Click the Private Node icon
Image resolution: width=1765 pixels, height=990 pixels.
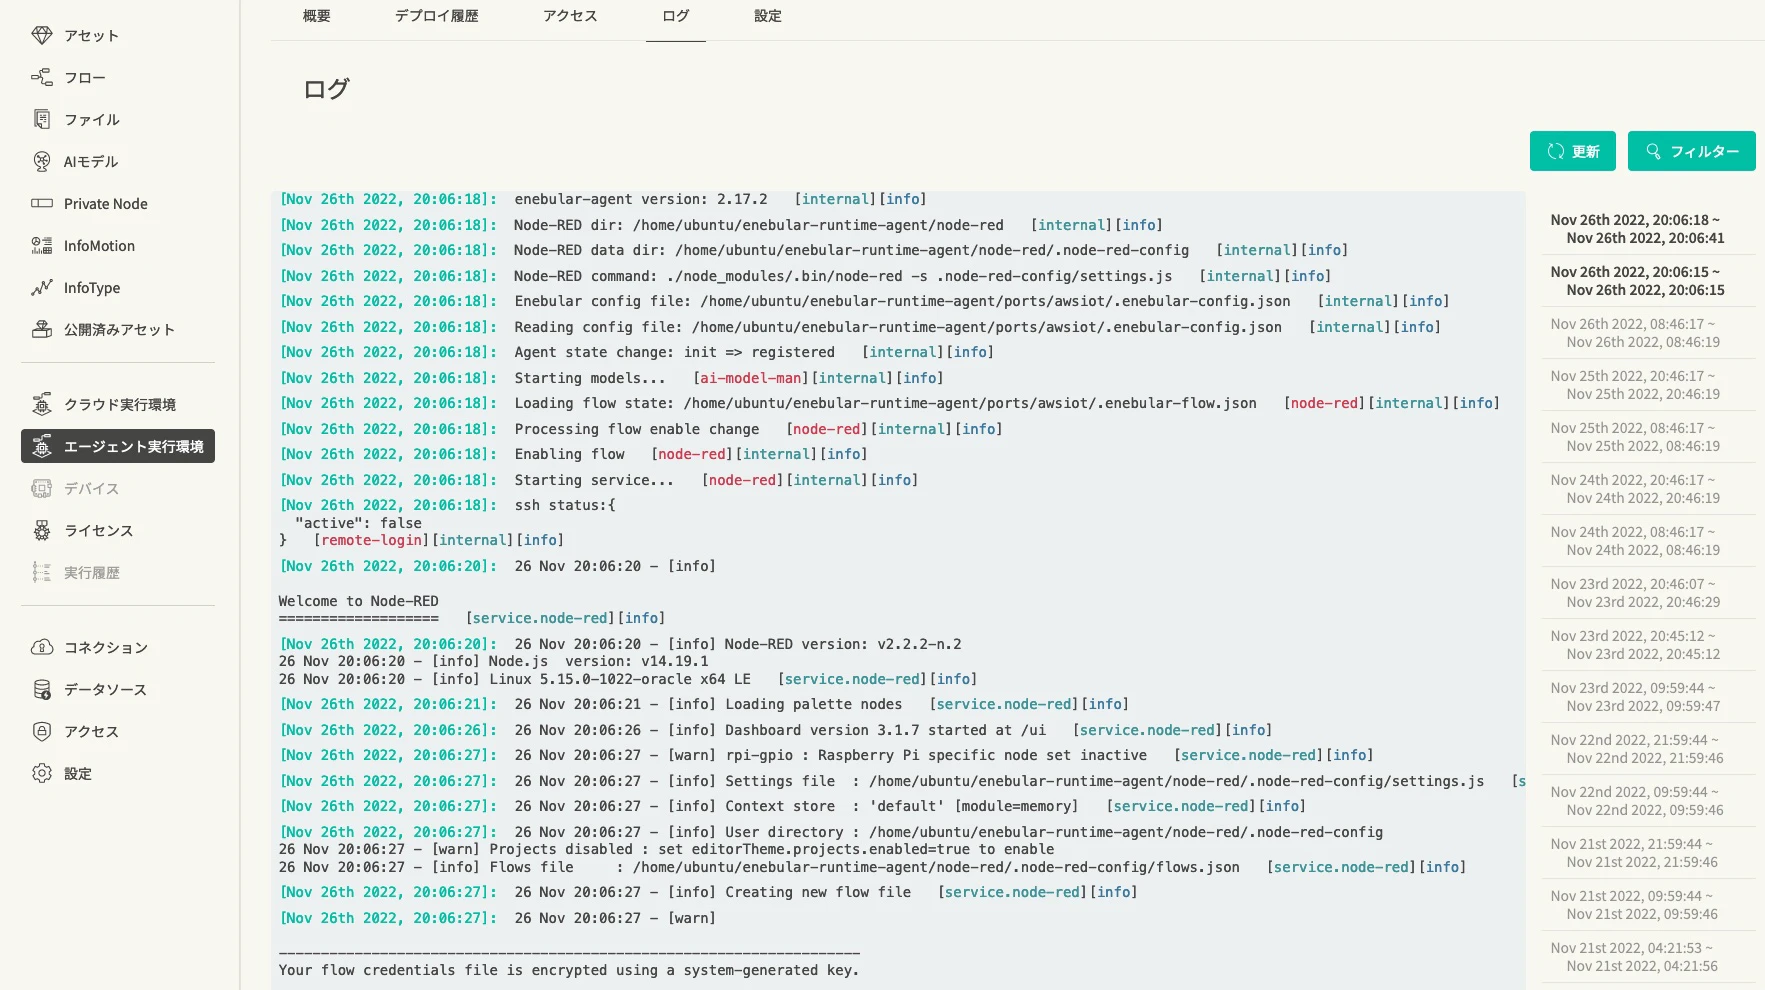tap(42, 203)
